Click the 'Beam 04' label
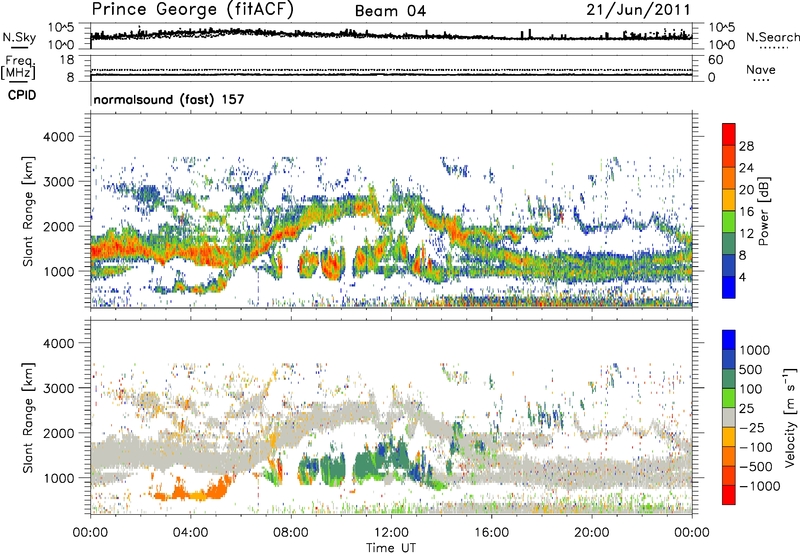Viewport: 800px width, 554px height. click(x=390, y=11)
